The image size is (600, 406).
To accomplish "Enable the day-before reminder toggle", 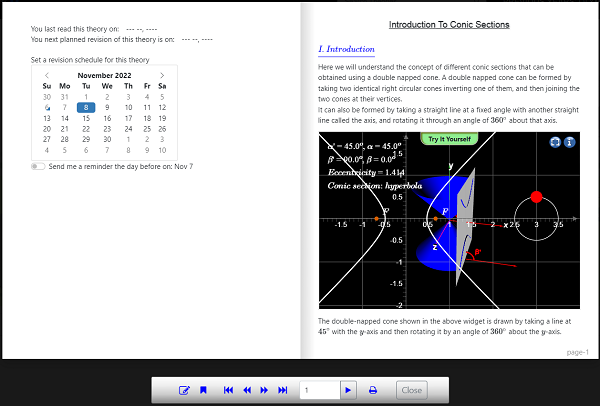I will [x=38, y=166].
